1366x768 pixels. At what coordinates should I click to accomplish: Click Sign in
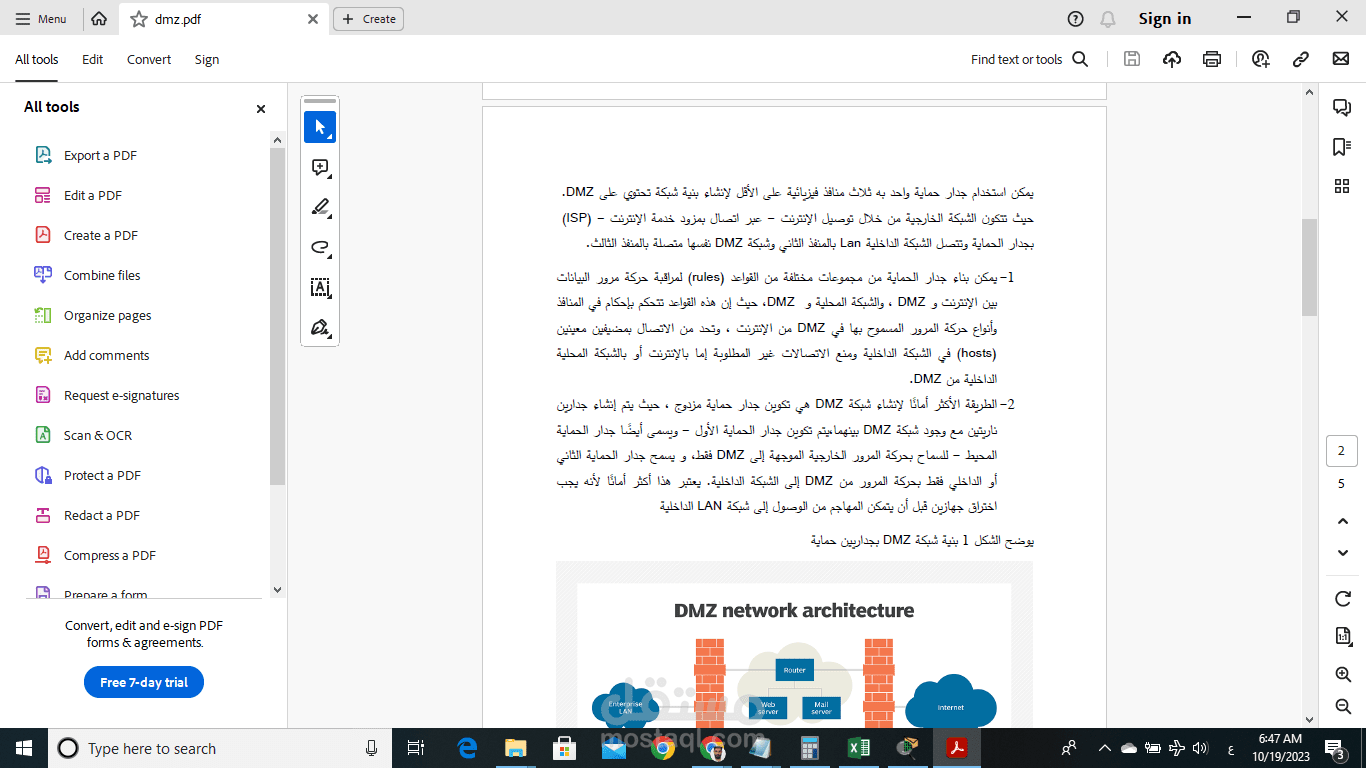coord(1165,18)
